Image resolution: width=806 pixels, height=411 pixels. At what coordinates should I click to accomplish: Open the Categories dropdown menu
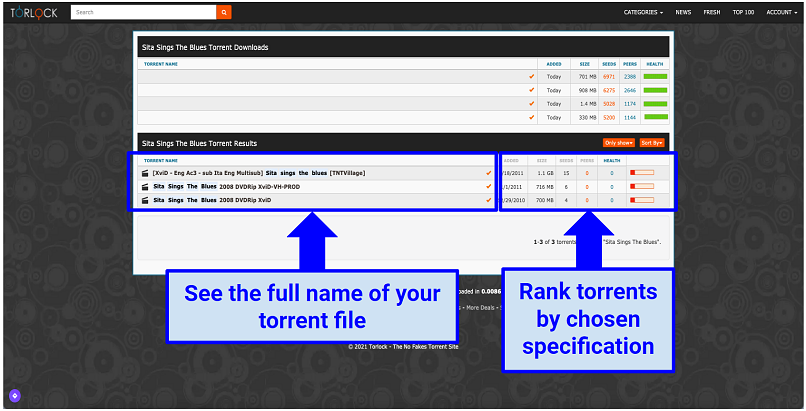pos(643,12)
